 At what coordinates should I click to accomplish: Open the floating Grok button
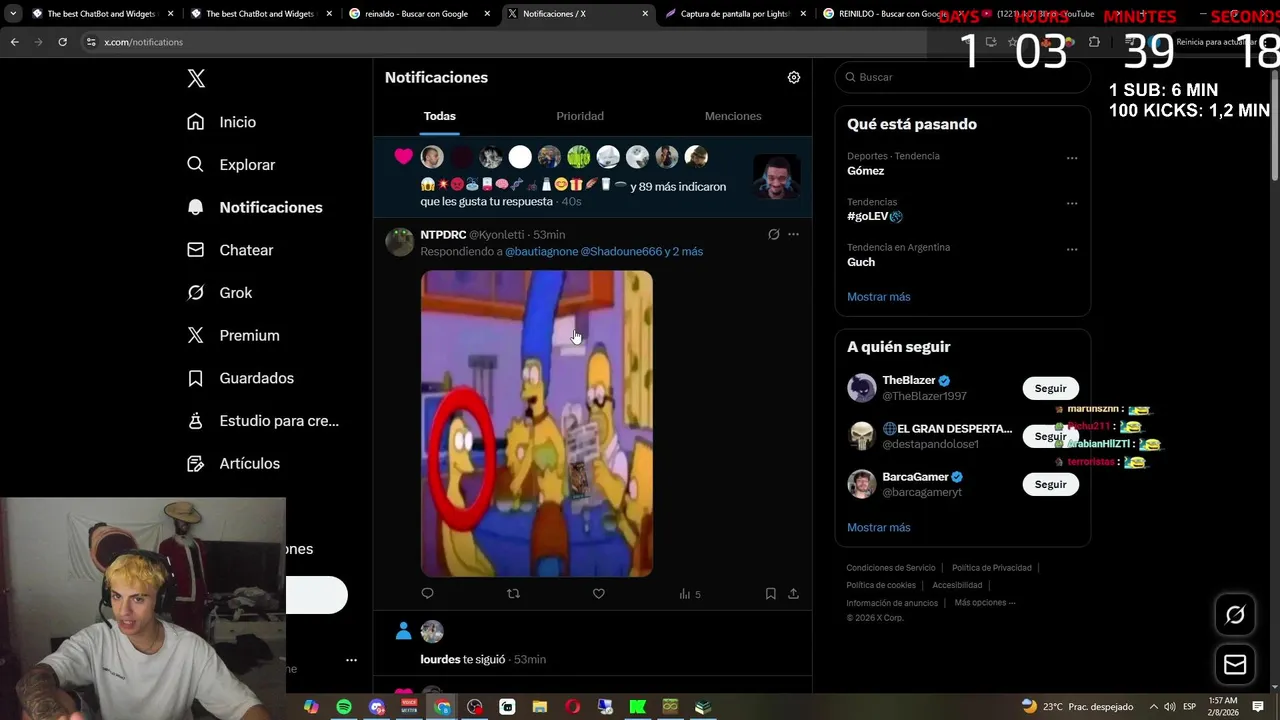[1235, 615]
